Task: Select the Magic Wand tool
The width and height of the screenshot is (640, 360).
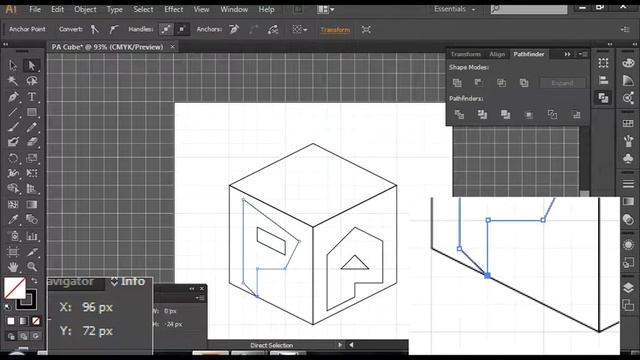Action: [x=13, y=81]
